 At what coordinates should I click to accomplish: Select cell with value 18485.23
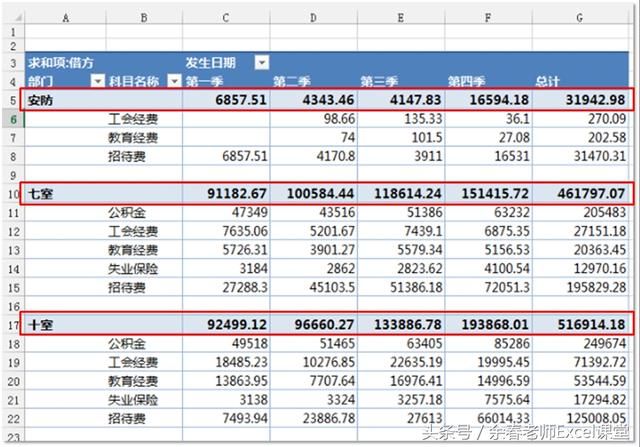point(226,362)
